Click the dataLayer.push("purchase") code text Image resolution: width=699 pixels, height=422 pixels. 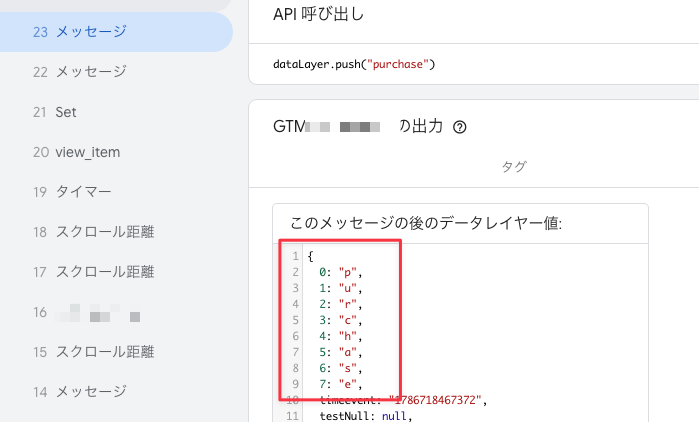(x=354, y=64)
